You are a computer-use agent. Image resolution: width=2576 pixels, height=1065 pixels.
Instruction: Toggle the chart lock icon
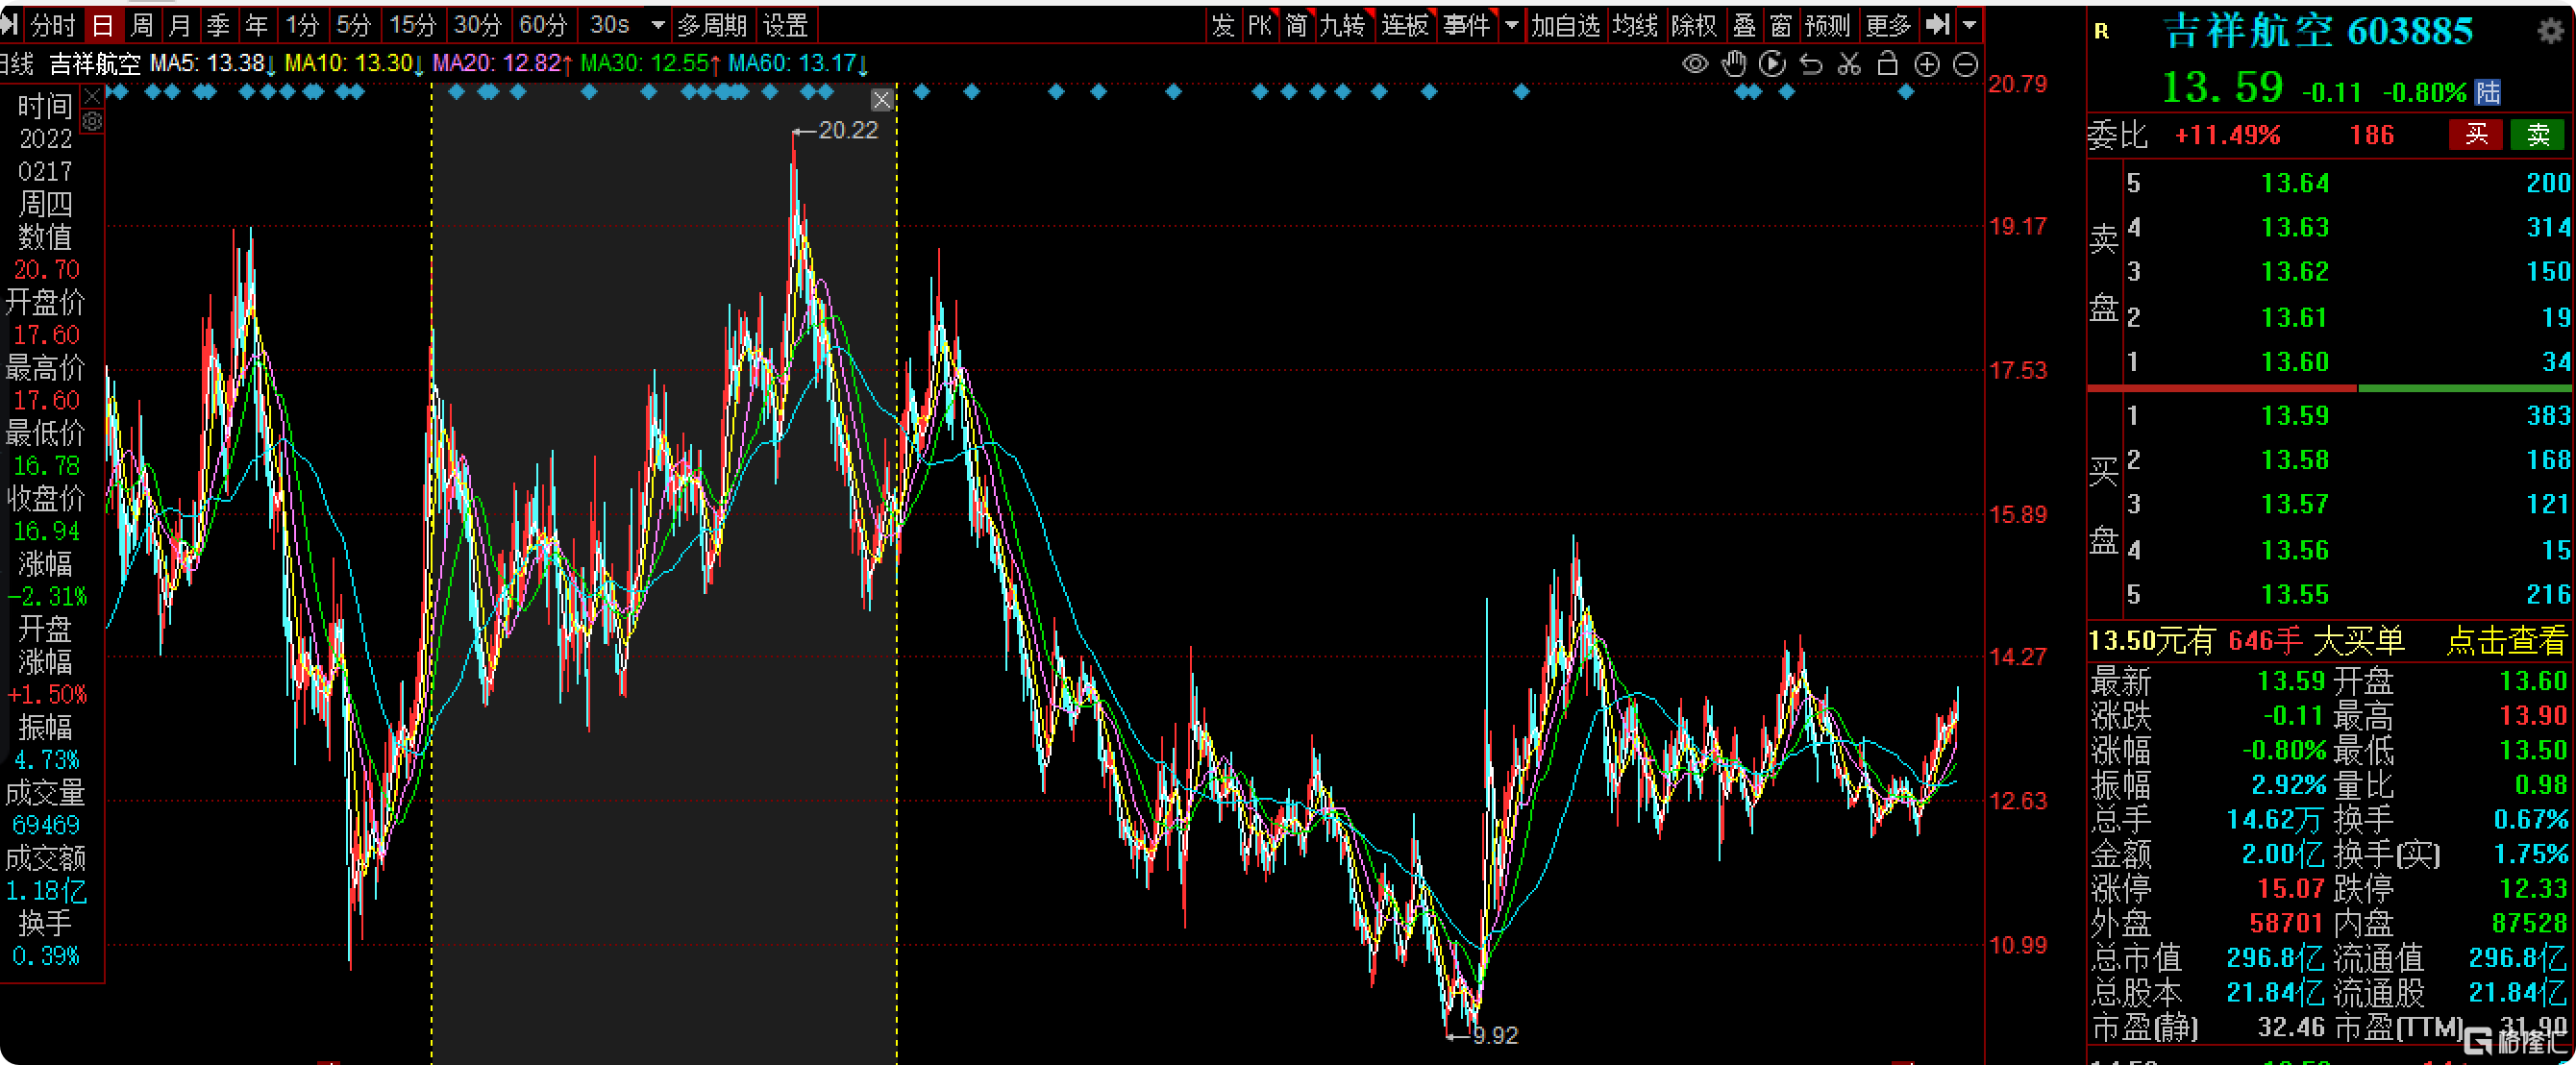point(1887,65)
